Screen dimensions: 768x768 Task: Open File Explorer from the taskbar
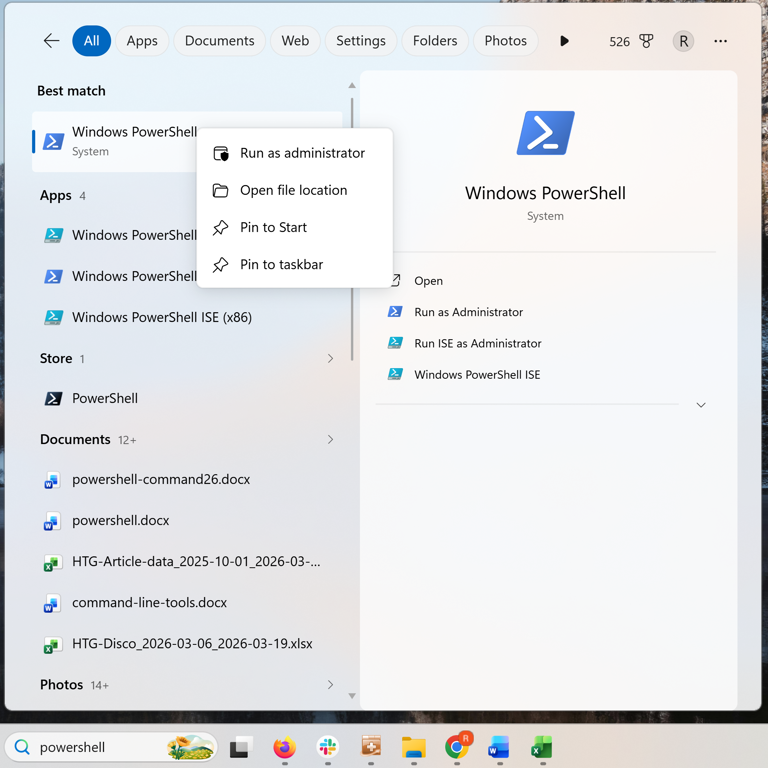click(414, 747)
